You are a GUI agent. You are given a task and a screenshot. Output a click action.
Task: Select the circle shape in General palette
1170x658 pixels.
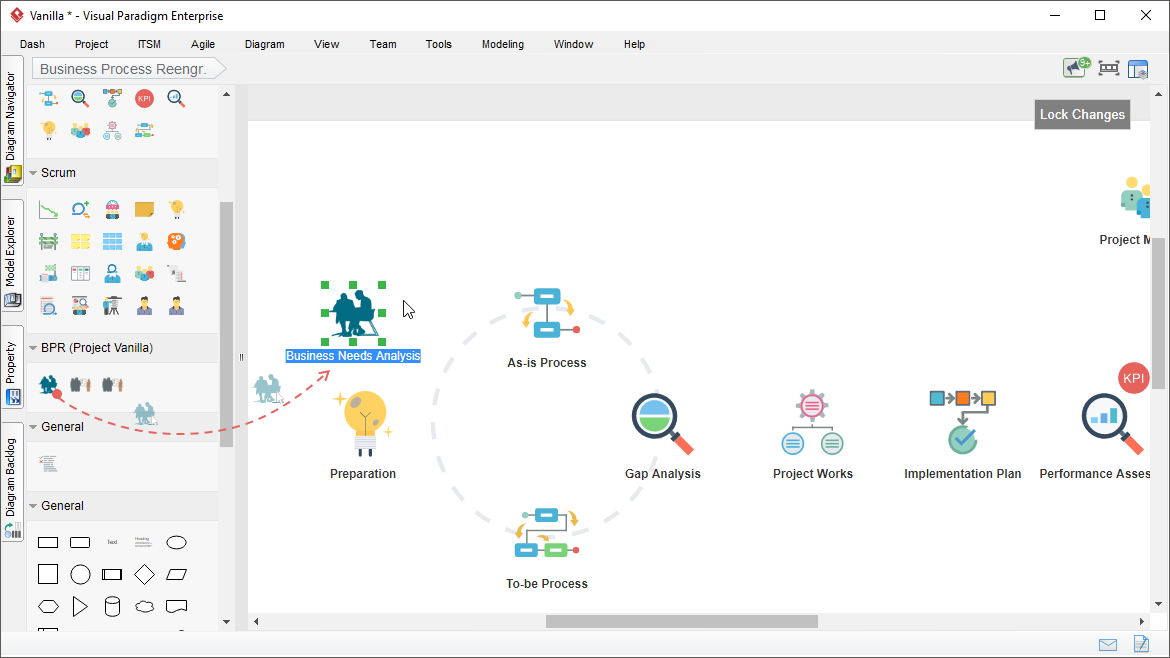tap(80, 574)
